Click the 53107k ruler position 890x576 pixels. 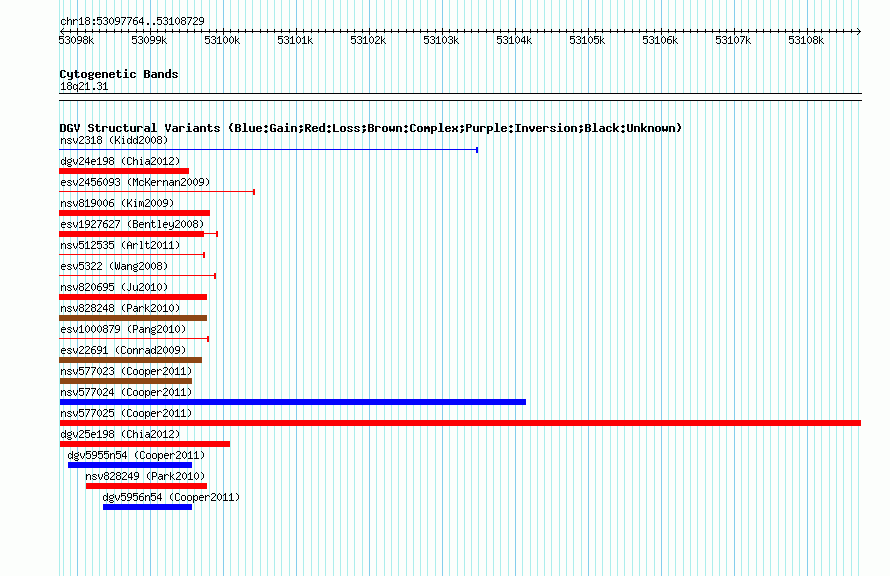(x=733, y=40)
